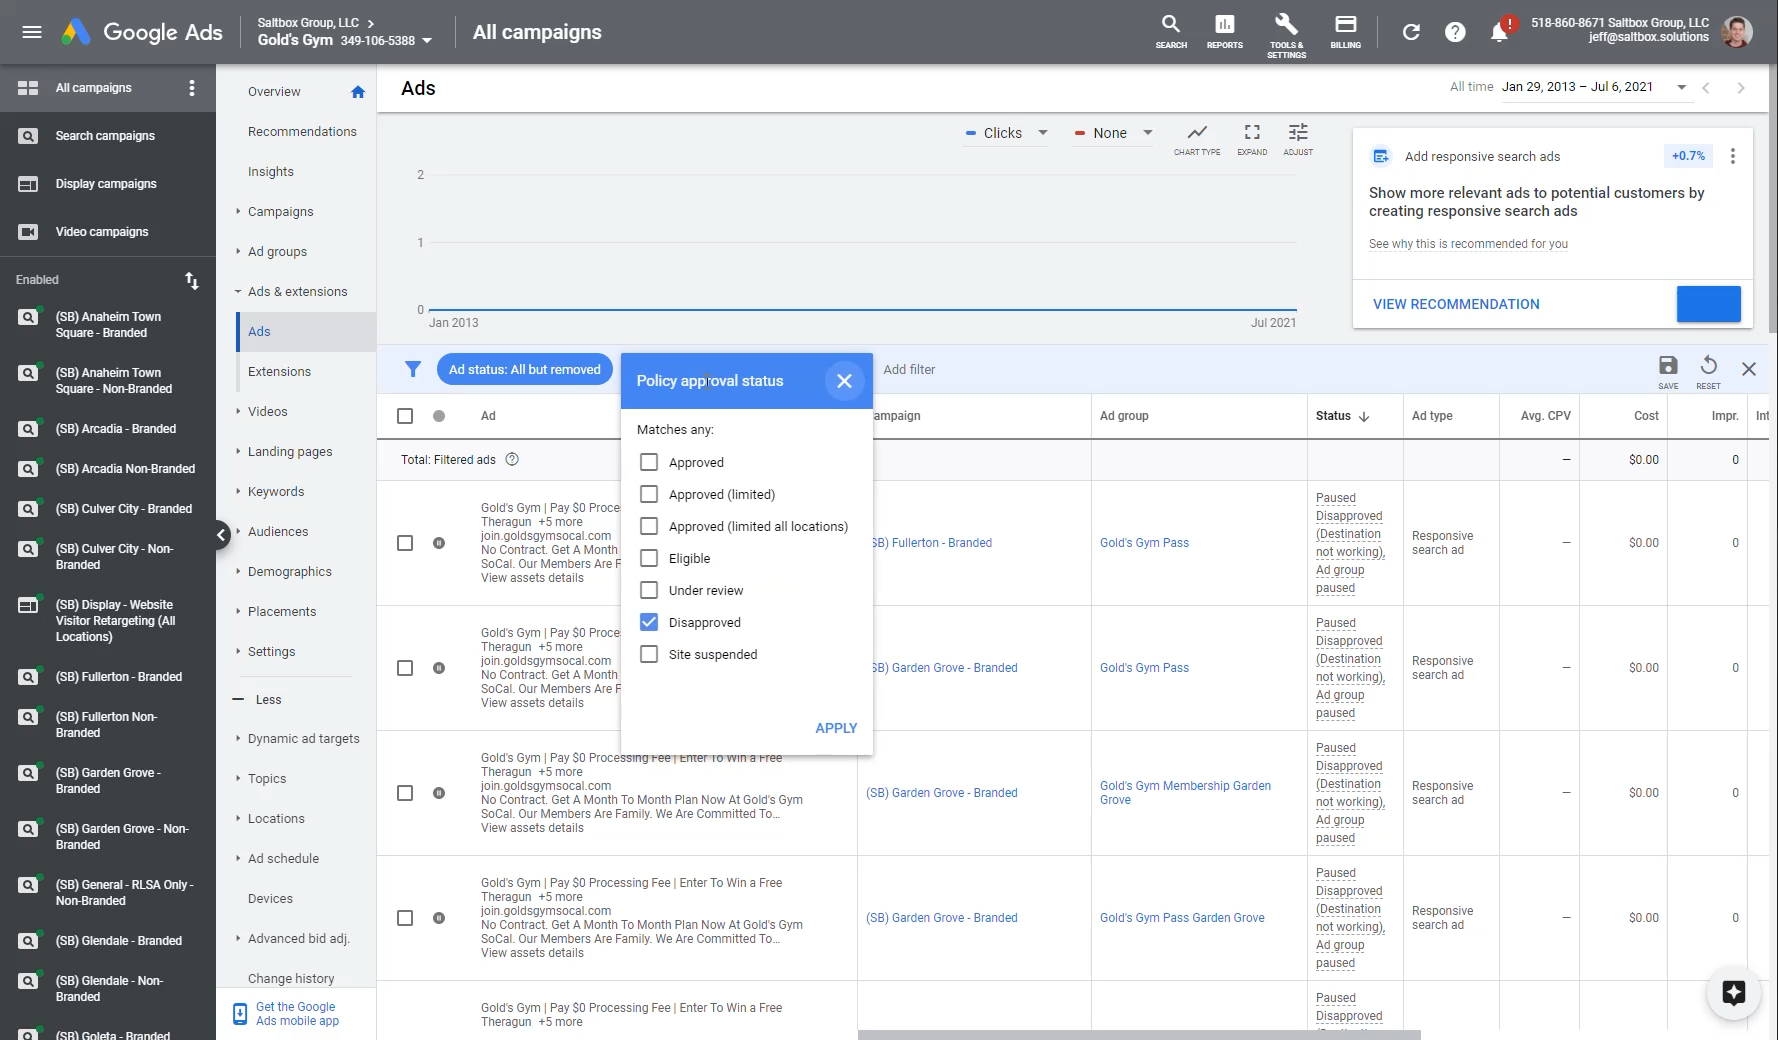Open (SB) Arcadia - Branded campaign
Viewport: 1778px width, 1040px height.
(116, 429)
